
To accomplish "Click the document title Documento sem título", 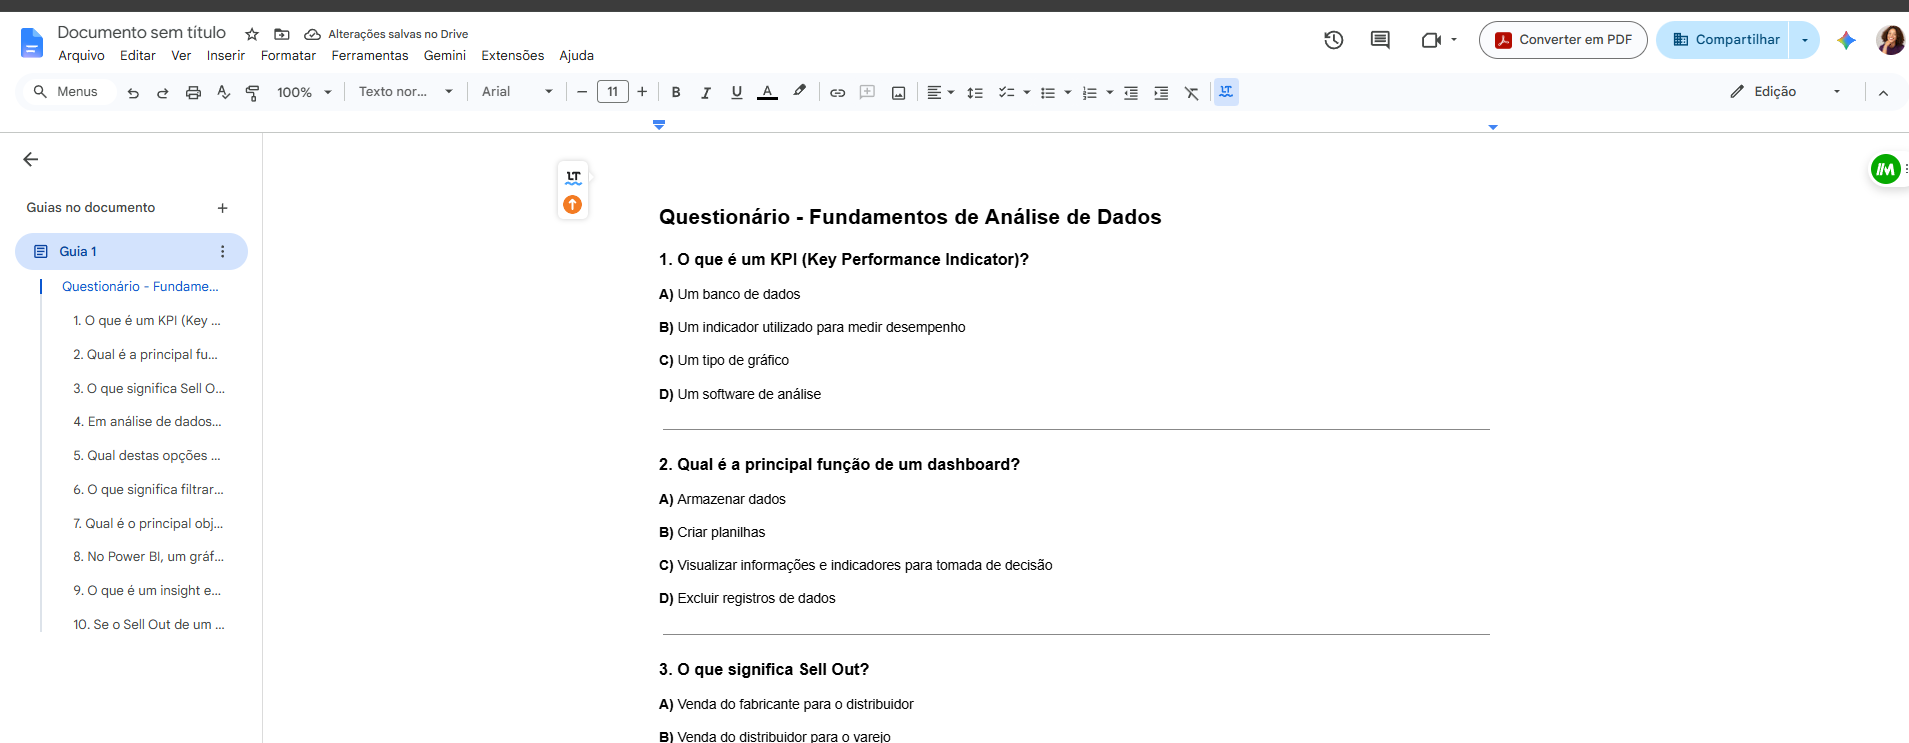I will click(142, 33).
